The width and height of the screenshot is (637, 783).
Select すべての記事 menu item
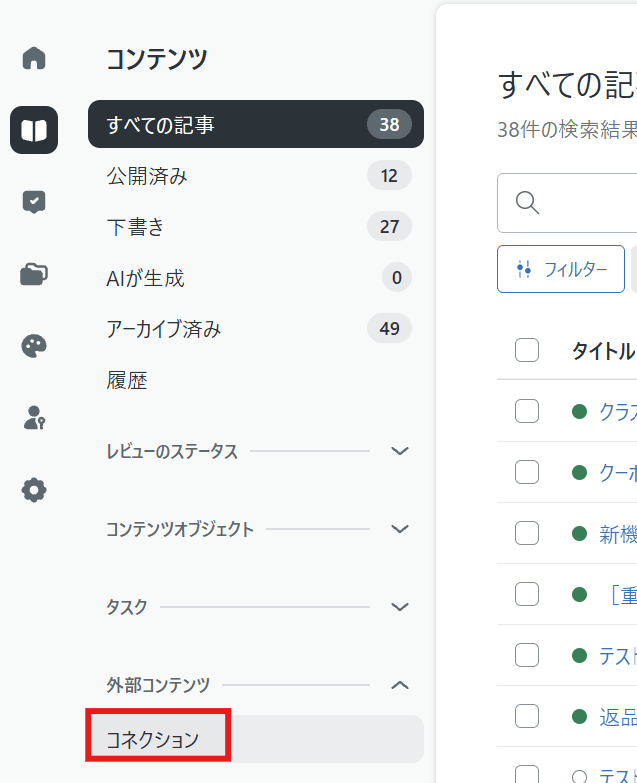point(256,124)
